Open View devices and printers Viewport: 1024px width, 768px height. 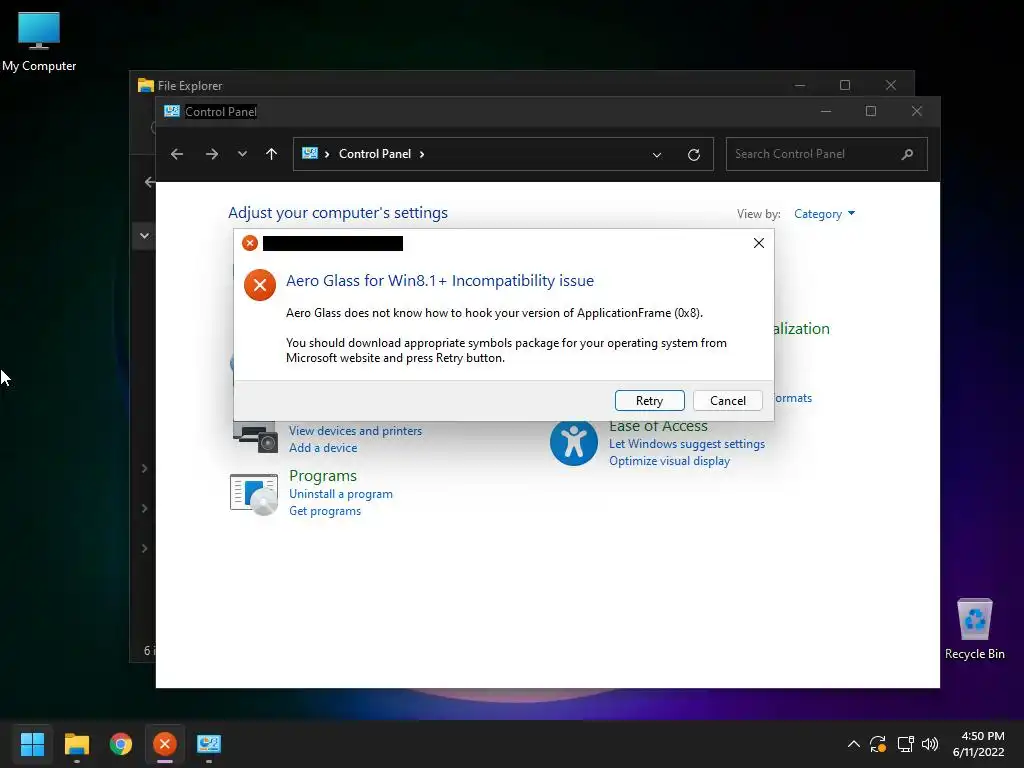[355, 431]
